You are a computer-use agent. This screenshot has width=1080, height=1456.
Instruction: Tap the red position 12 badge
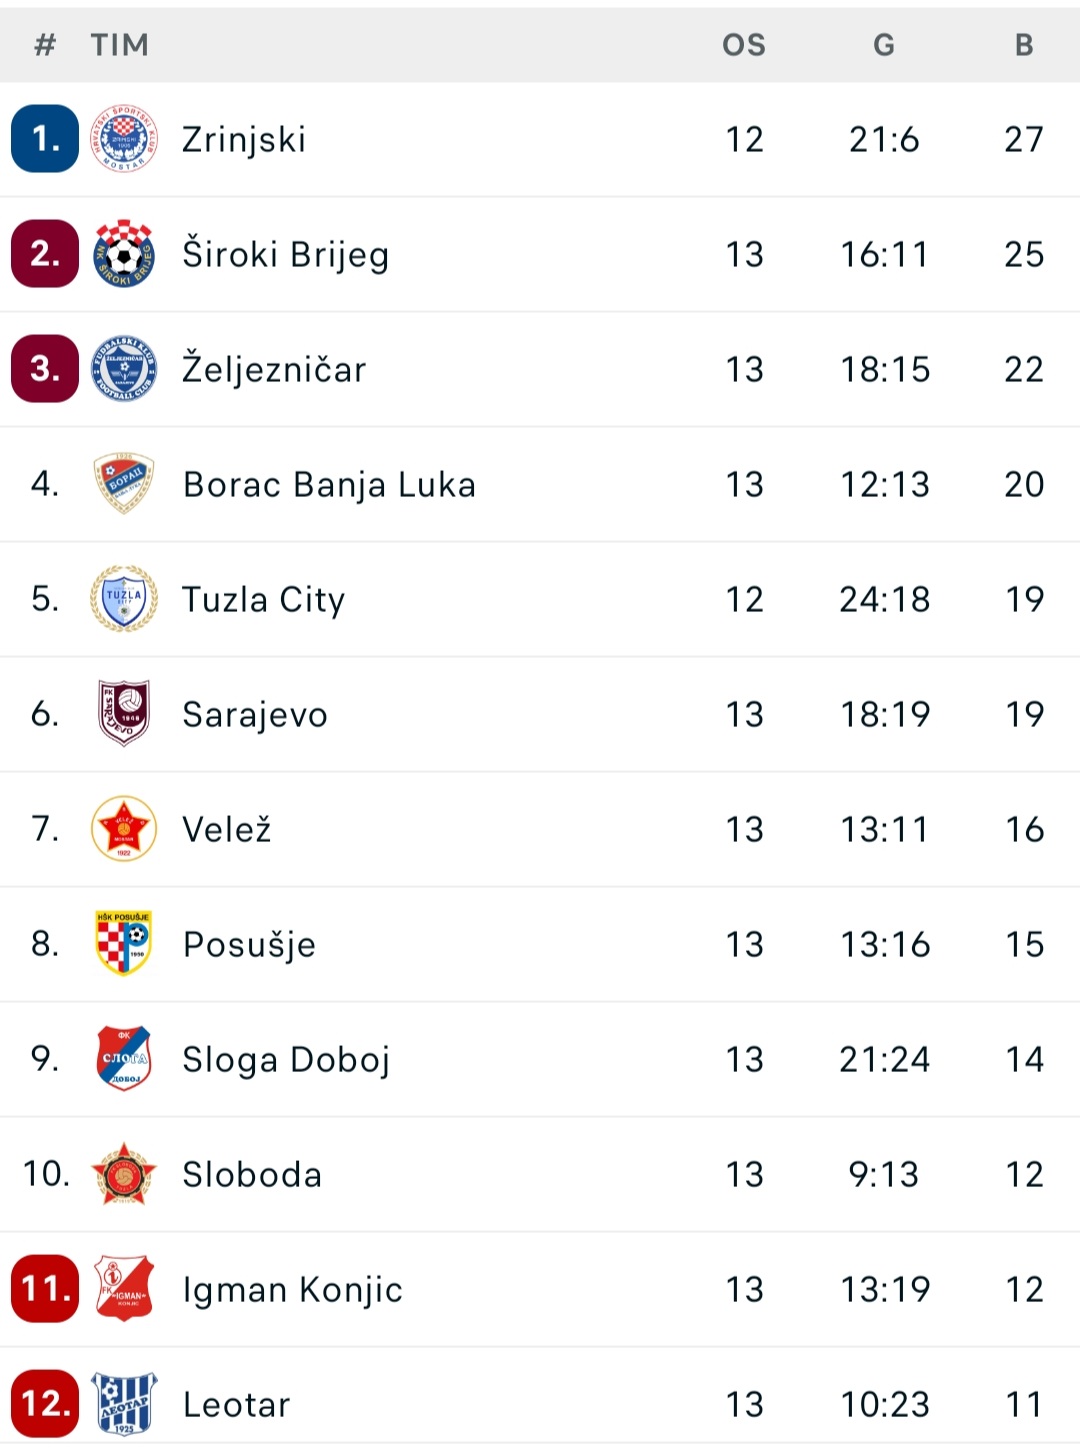(45, 1403)
